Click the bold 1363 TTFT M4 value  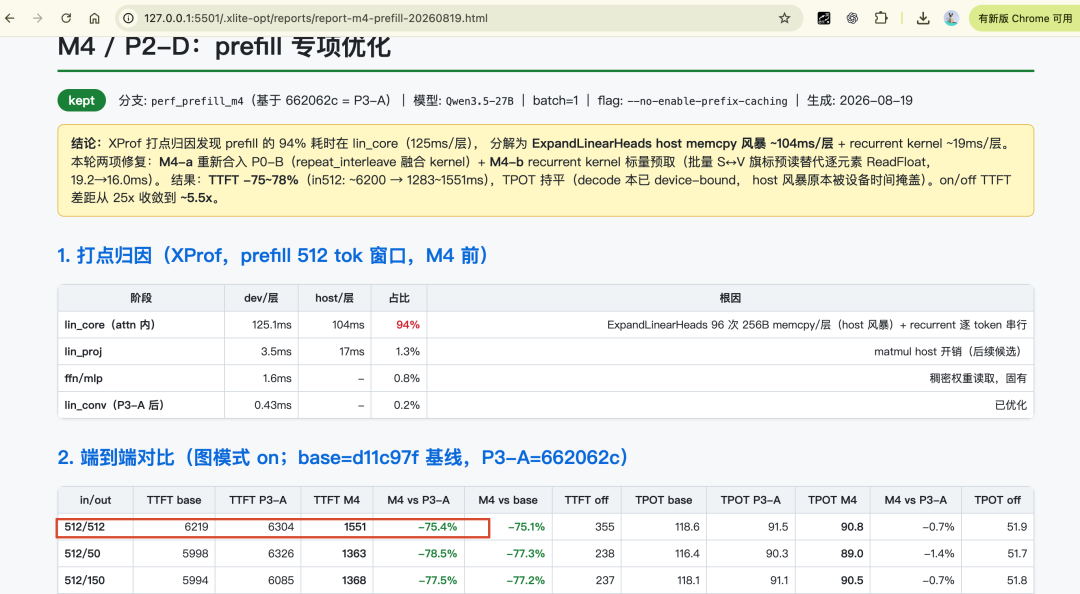(x=354, y=554)
